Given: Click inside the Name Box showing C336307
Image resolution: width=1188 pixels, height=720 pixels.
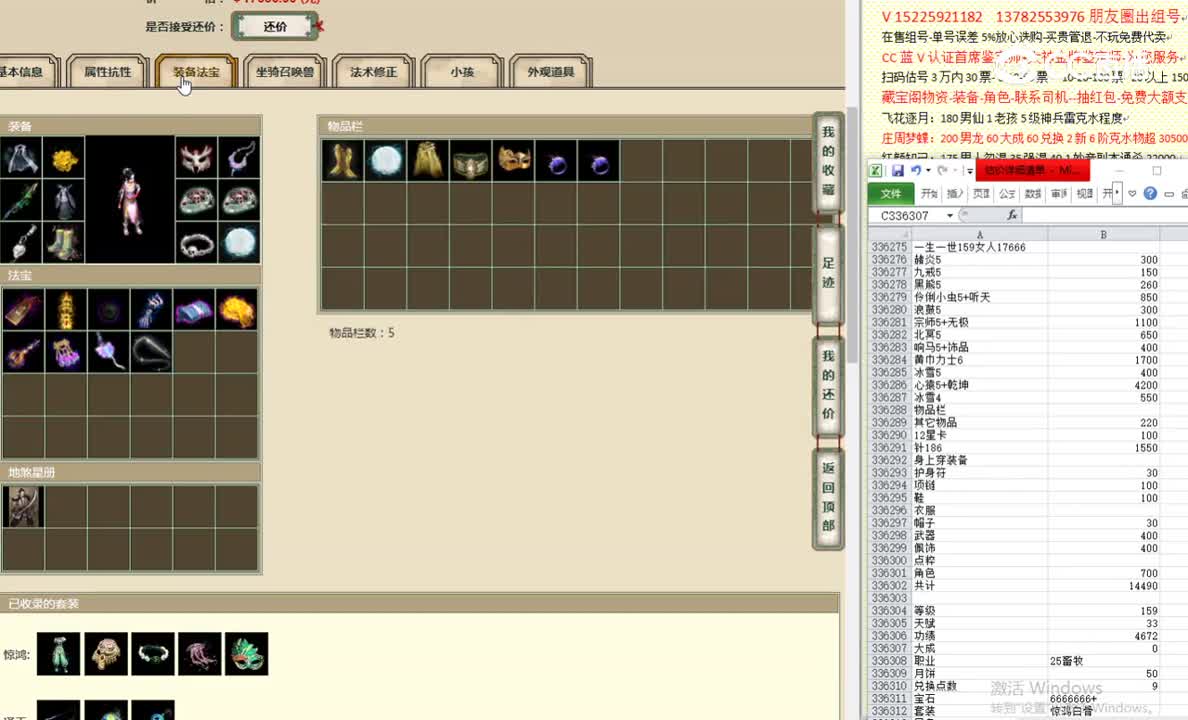Looking at the screenshot, I should point(905,215).
